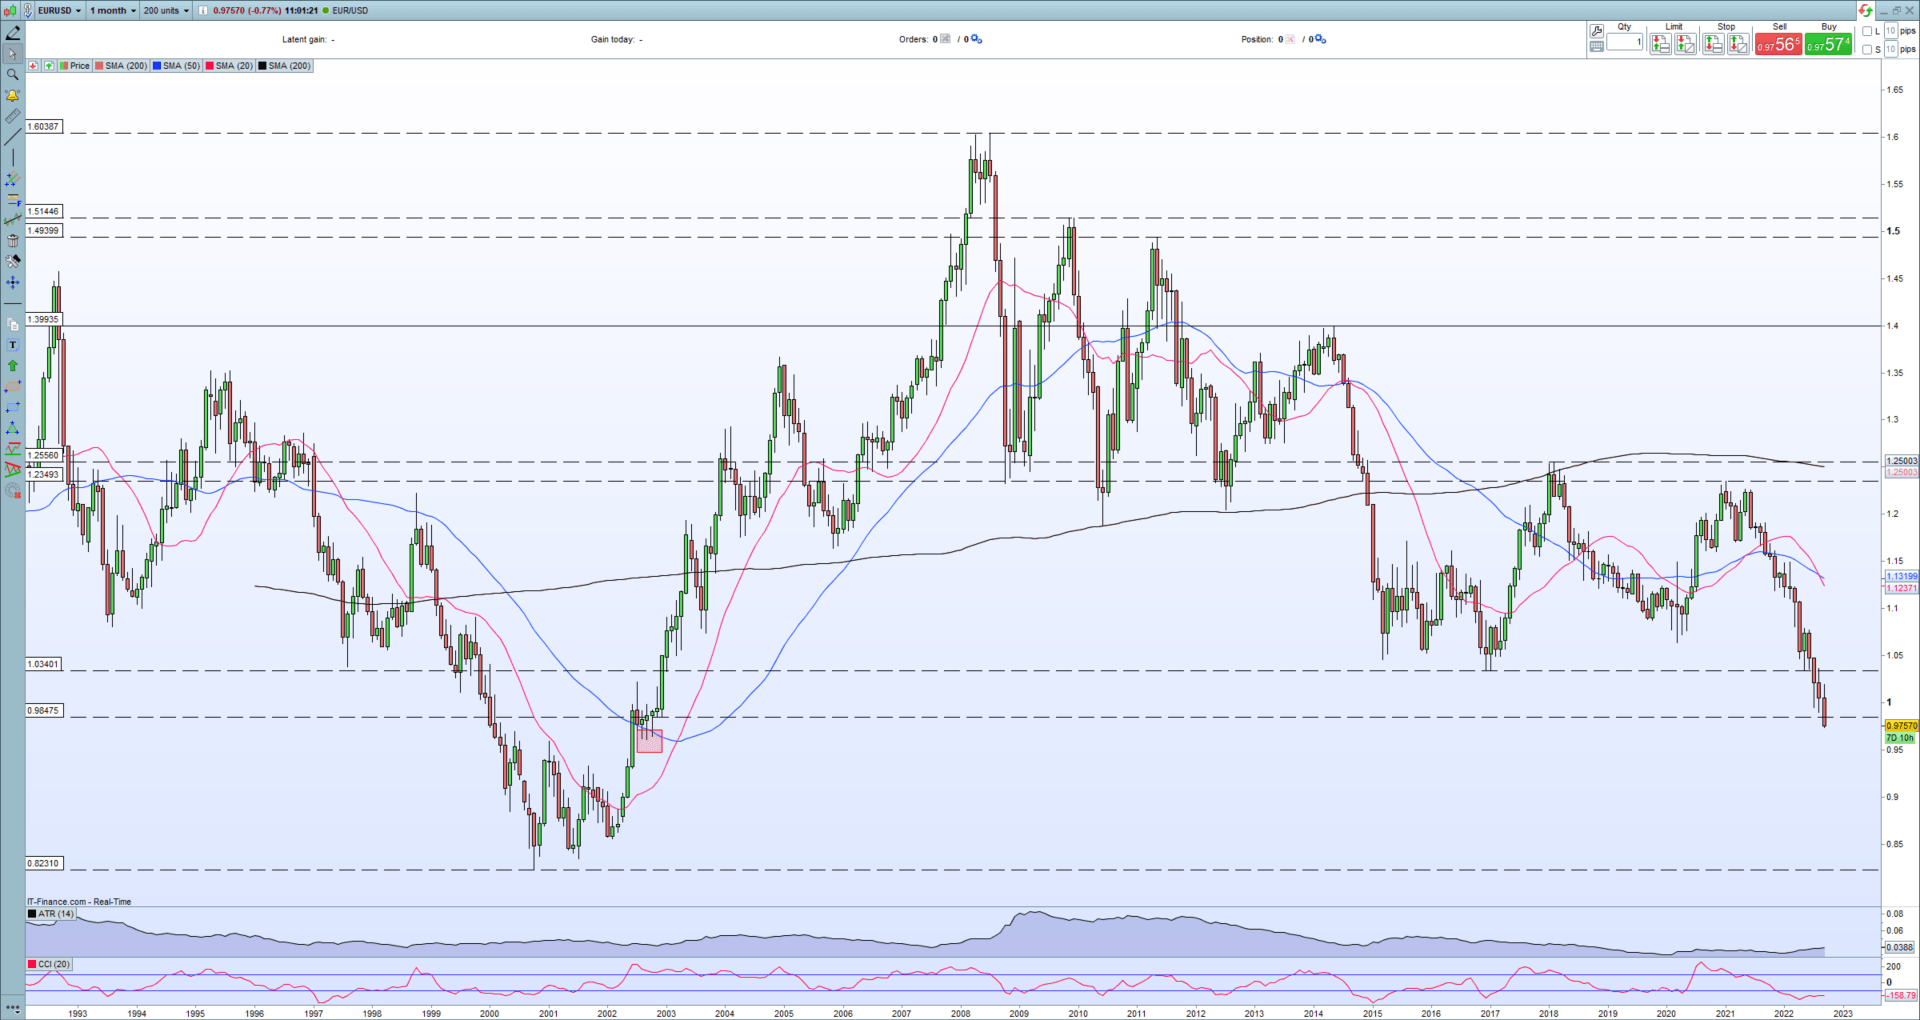
Task: Click the settings icon beside Orders count
Action: pos(976,39)
